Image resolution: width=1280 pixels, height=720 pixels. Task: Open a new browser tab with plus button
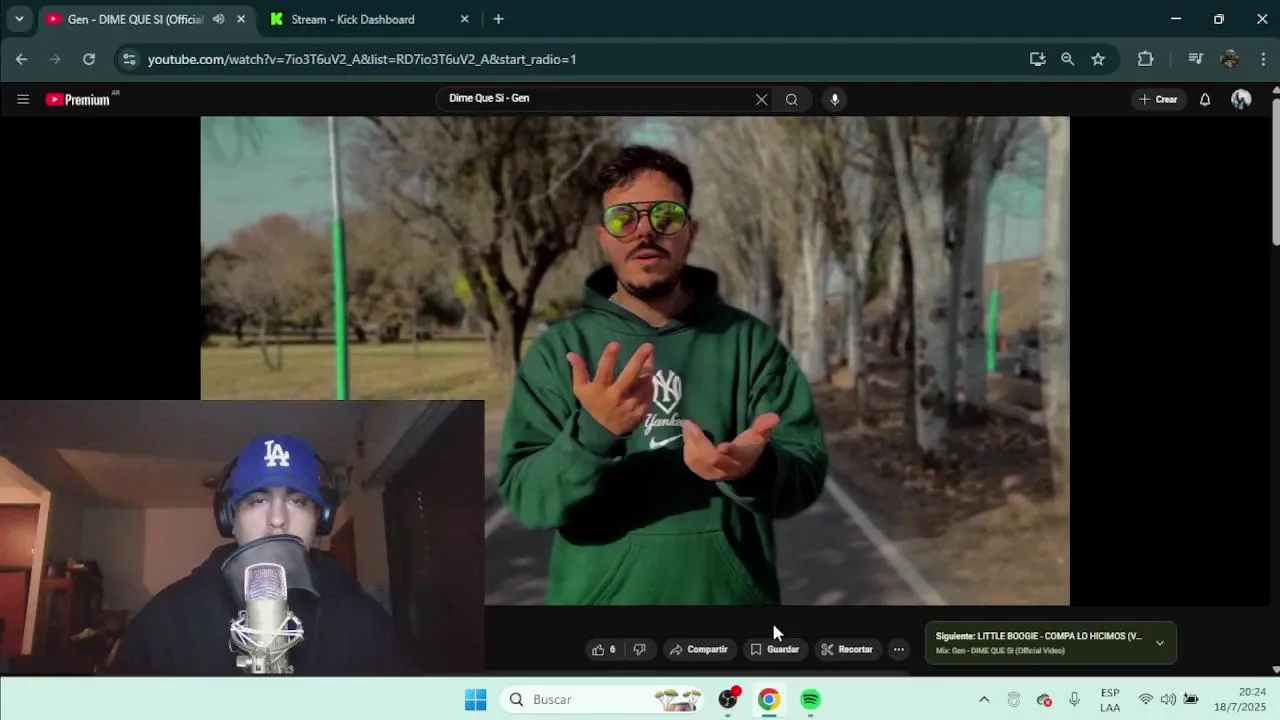[x=498, y=19]
